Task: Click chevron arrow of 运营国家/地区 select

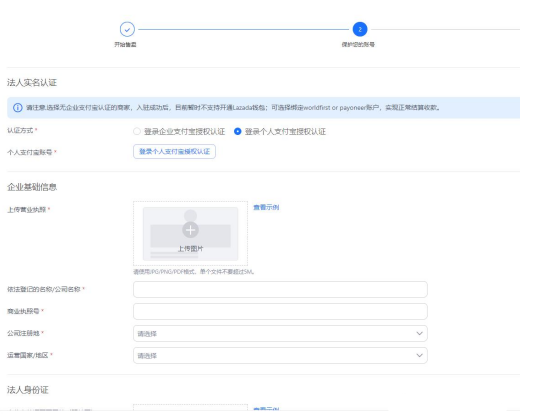Action: (x=419, y=355)
